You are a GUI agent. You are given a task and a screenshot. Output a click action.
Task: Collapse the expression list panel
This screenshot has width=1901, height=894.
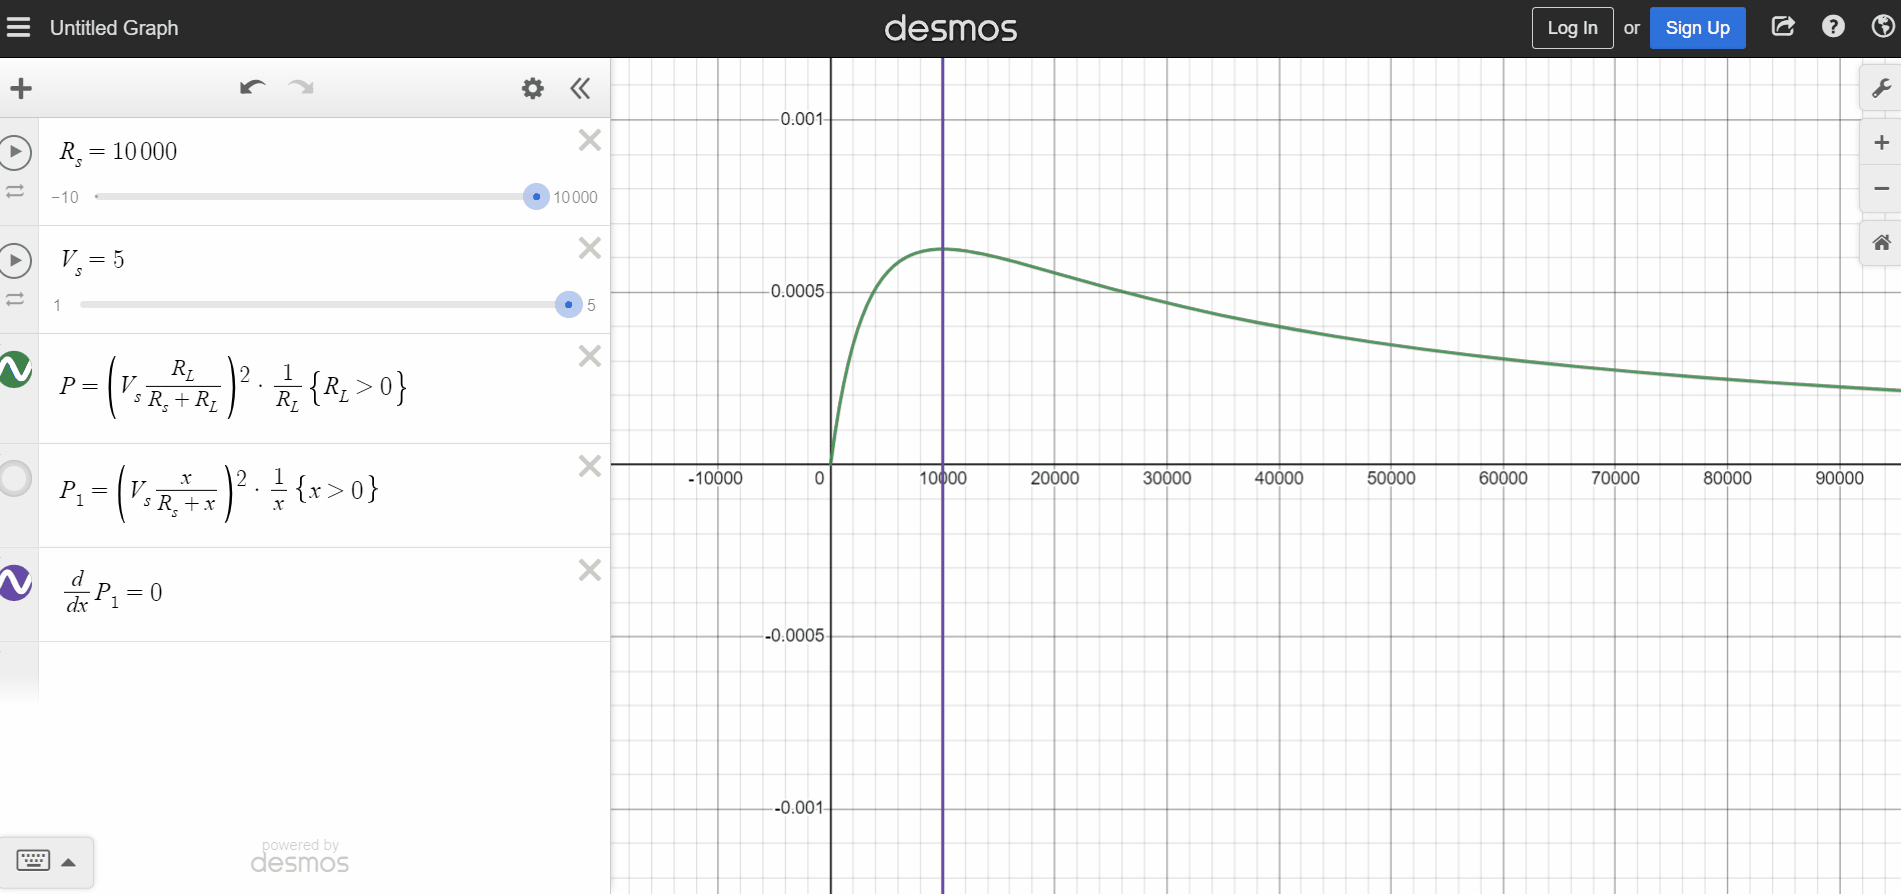coord(580,89)
